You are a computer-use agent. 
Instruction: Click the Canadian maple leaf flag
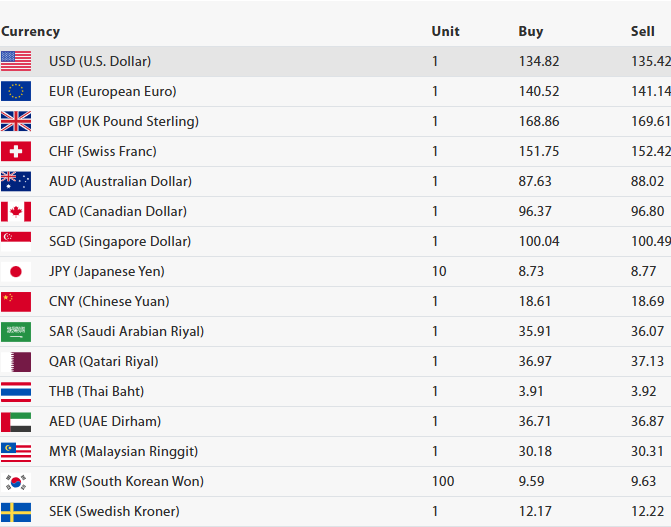tap(16, 211)
